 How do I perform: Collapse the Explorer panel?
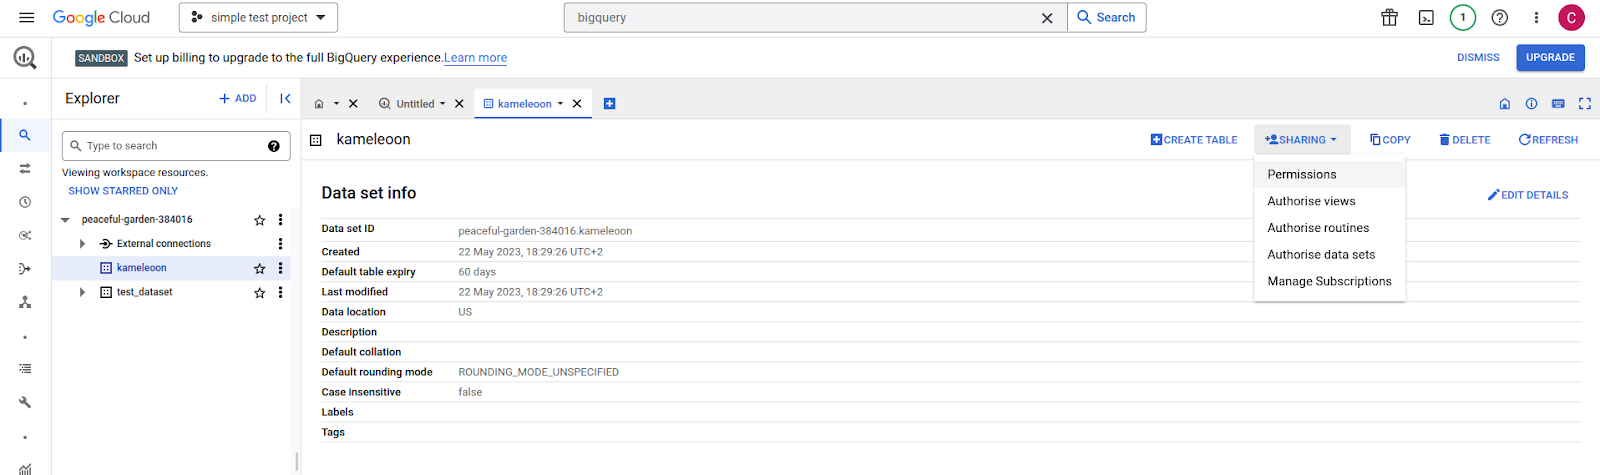pos(285,98)
